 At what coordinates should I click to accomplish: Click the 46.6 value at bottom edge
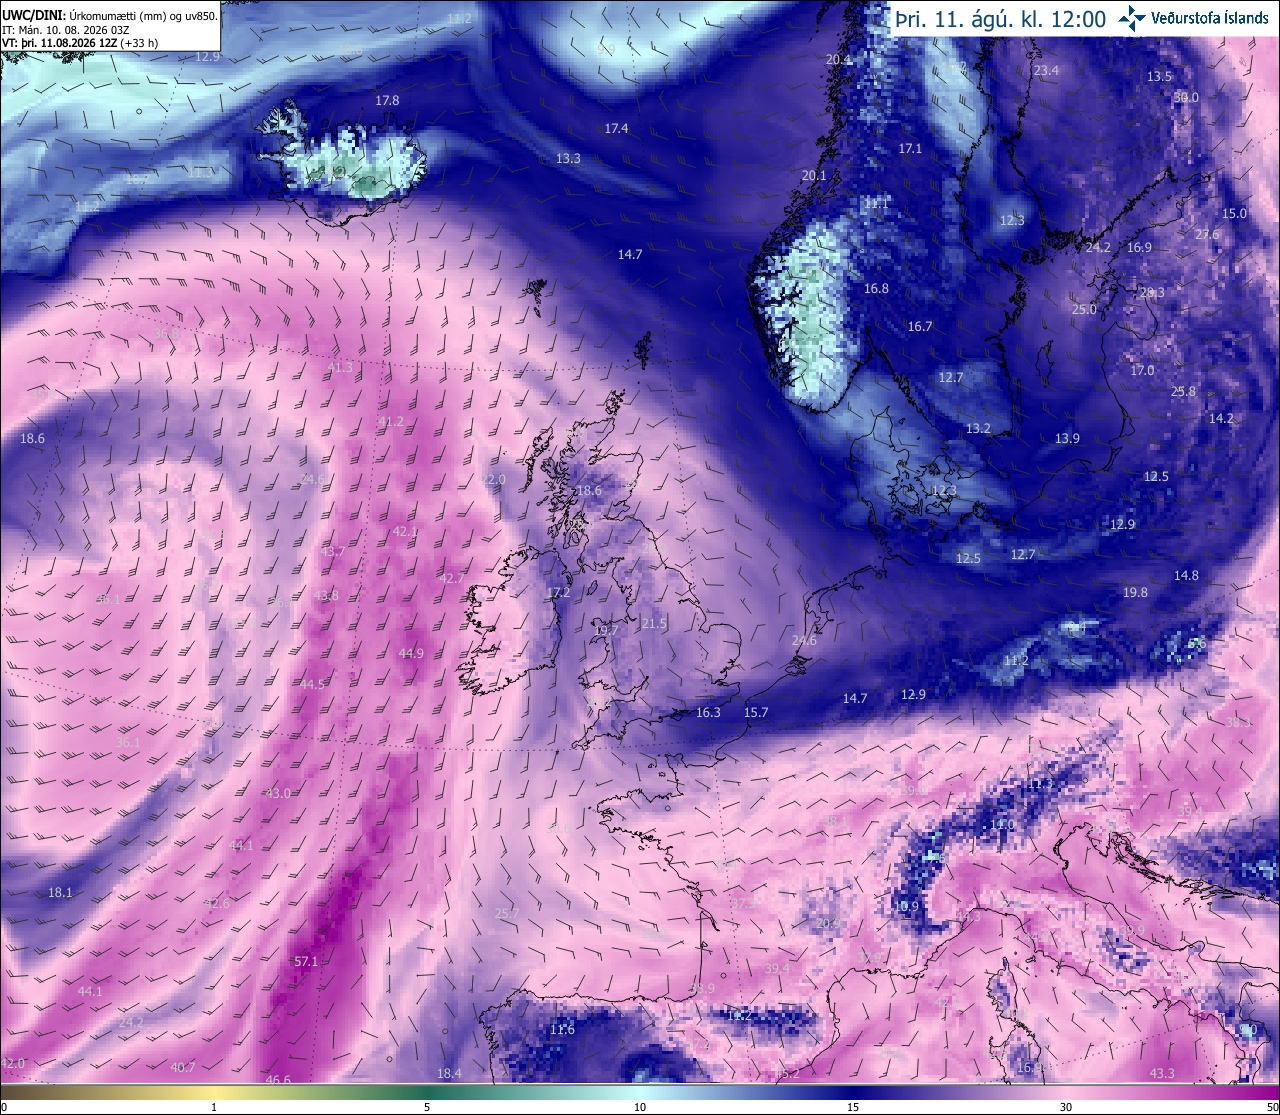pos(278,1079)
